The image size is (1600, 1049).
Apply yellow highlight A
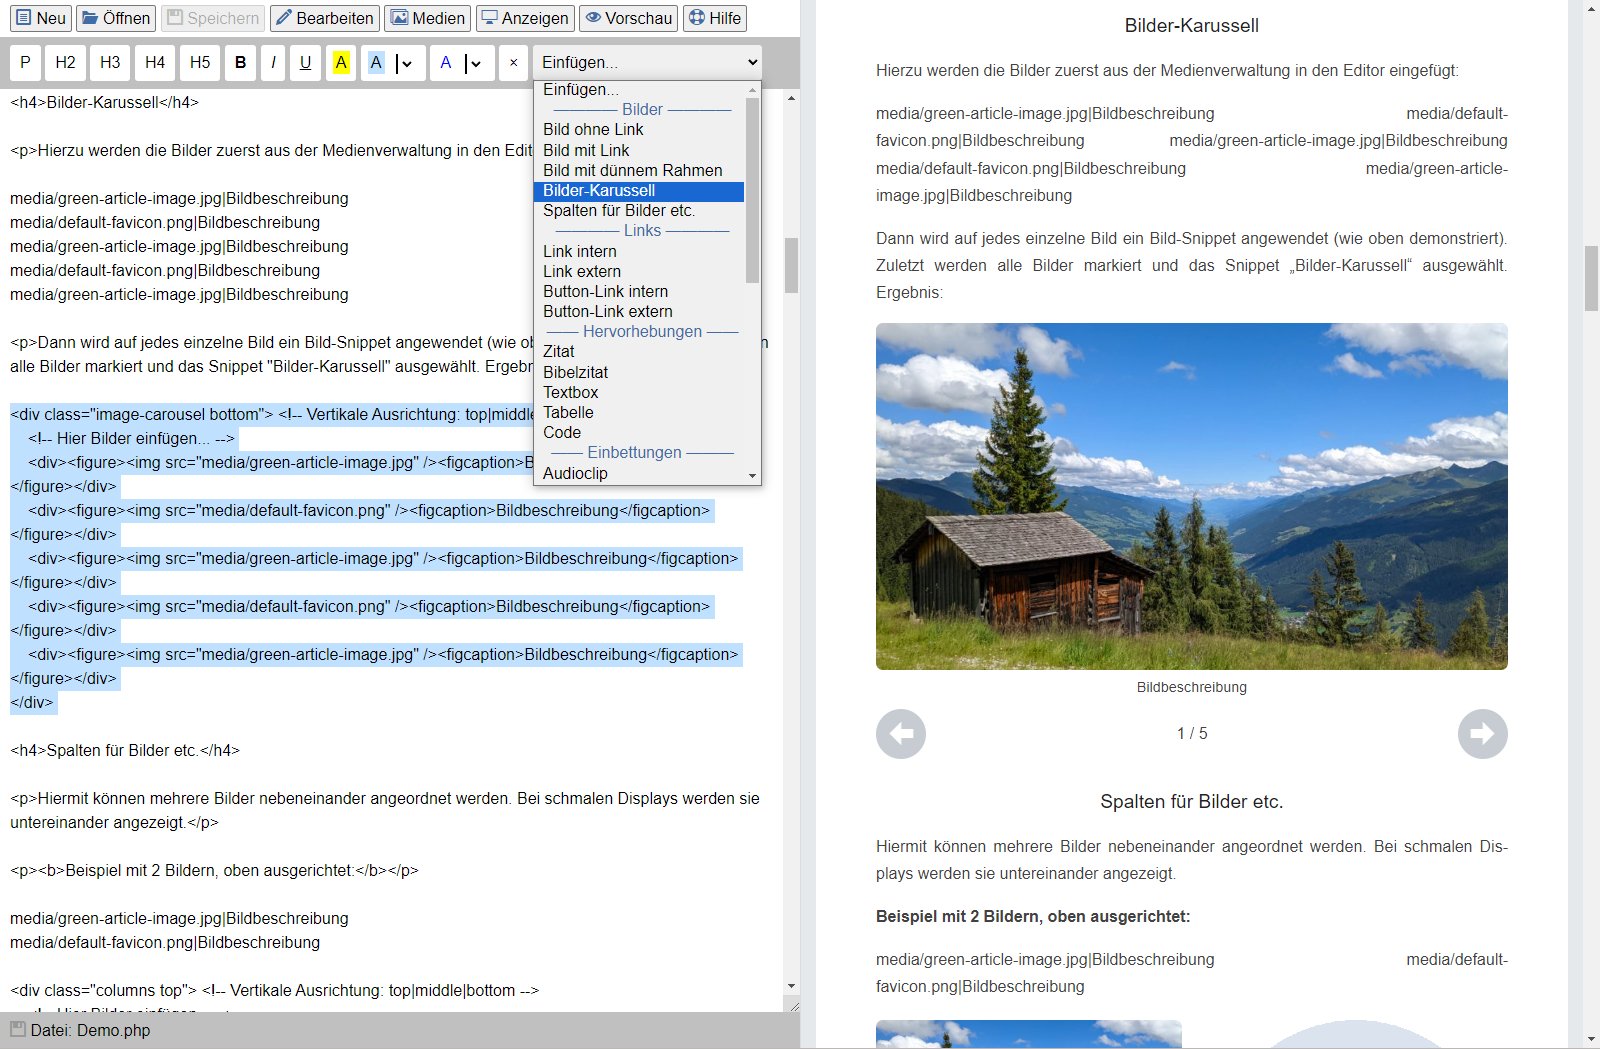point(341,62)
